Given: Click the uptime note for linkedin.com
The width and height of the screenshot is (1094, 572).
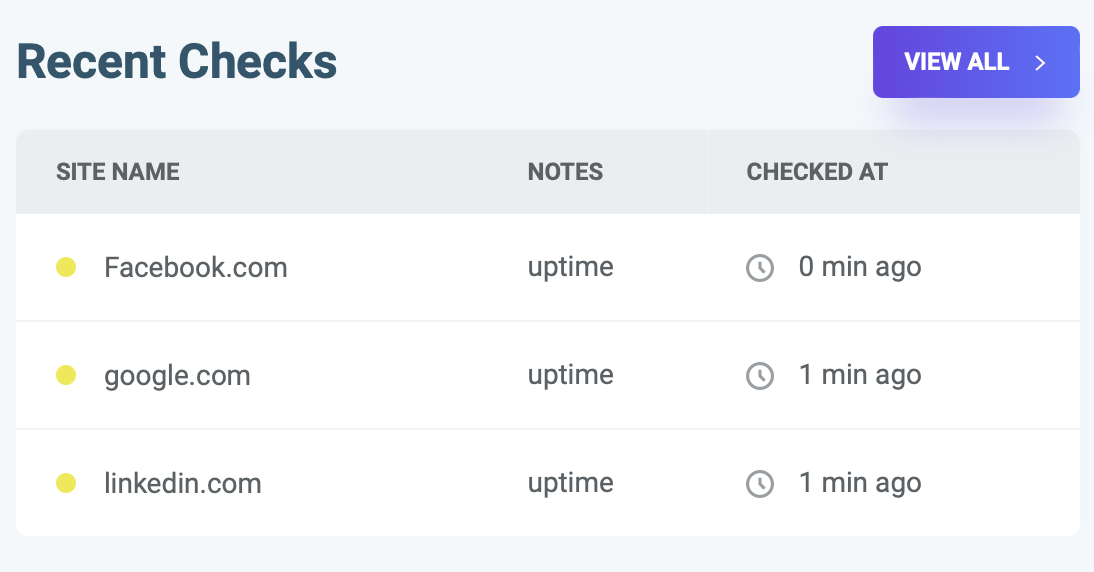Looking at the screenshot, I should click(x=570, y=483).
